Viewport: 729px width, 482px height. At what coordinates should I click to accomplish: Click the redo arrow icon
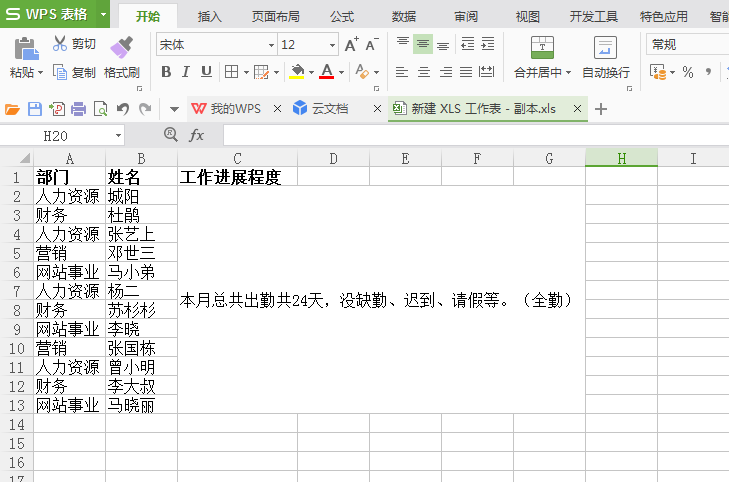(x=145, y=109)
